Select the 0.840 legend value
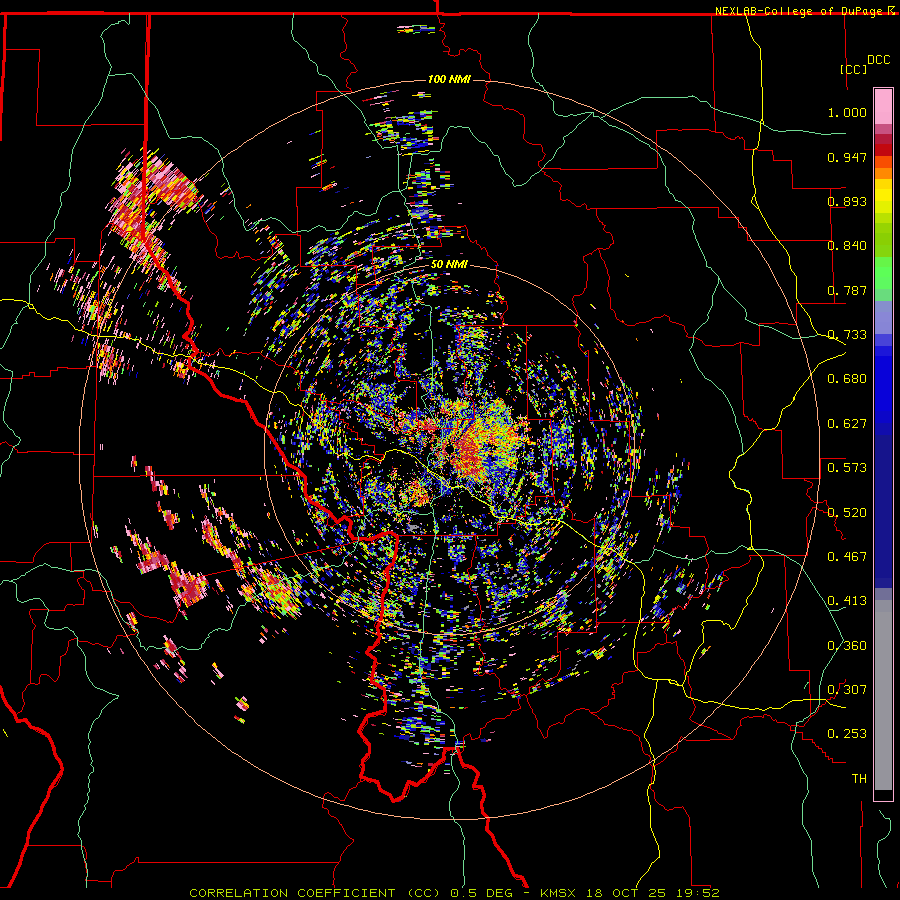This screenshot has width=900, height=900. click(847, 246)
